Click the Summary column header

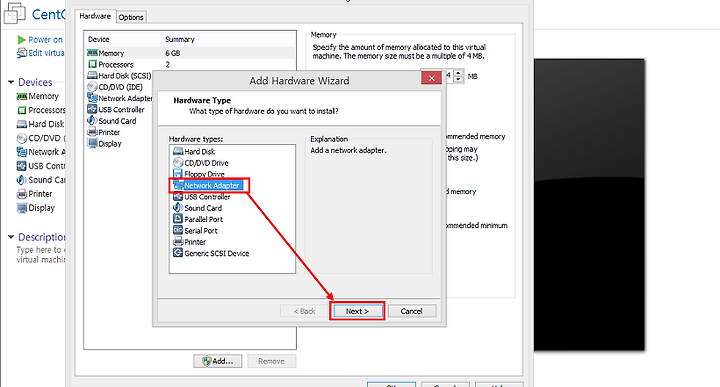pos(228,39)
